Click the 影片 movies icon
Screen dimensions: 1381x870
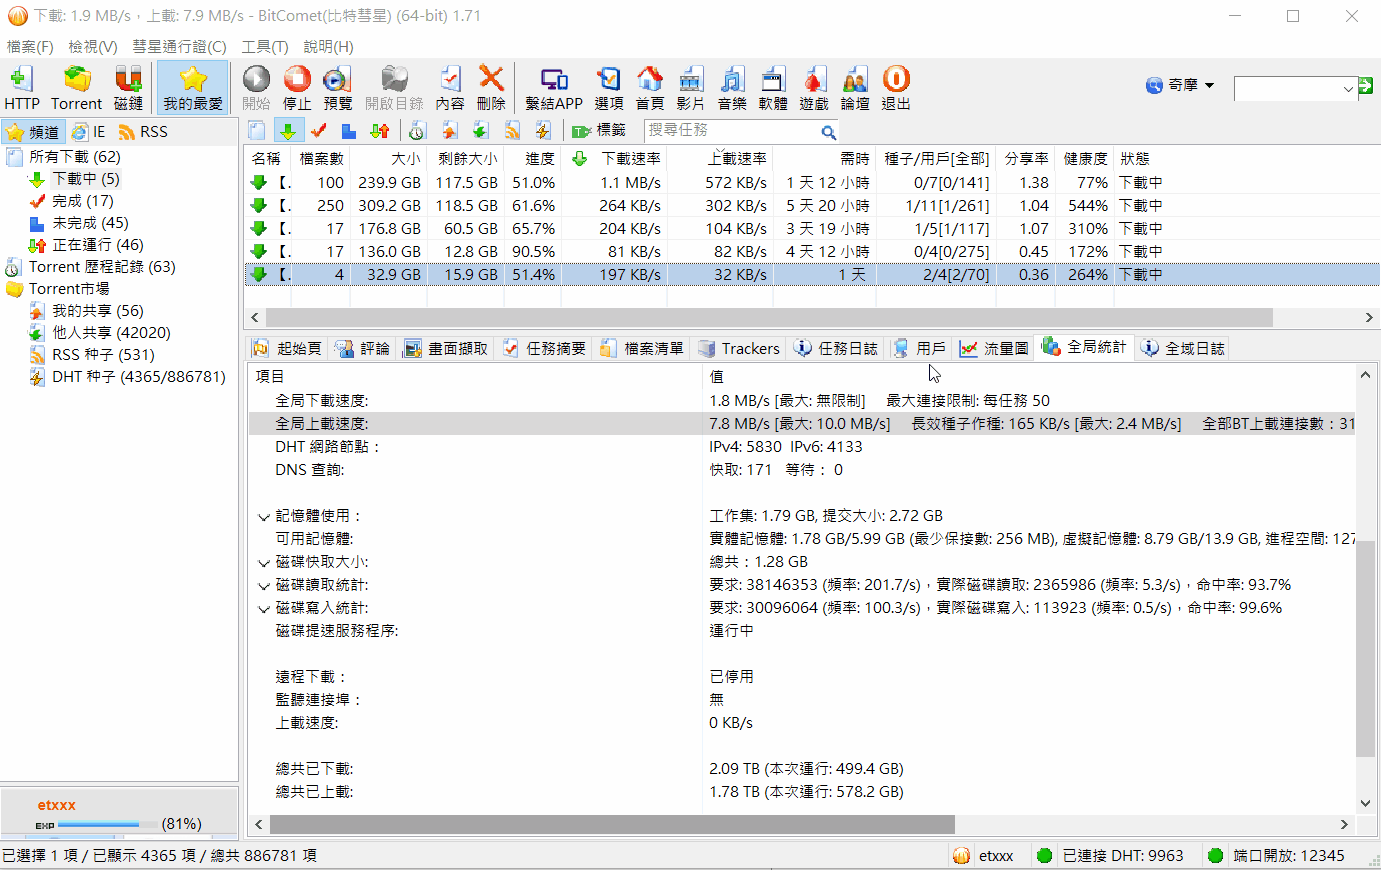tap(690, 88)
